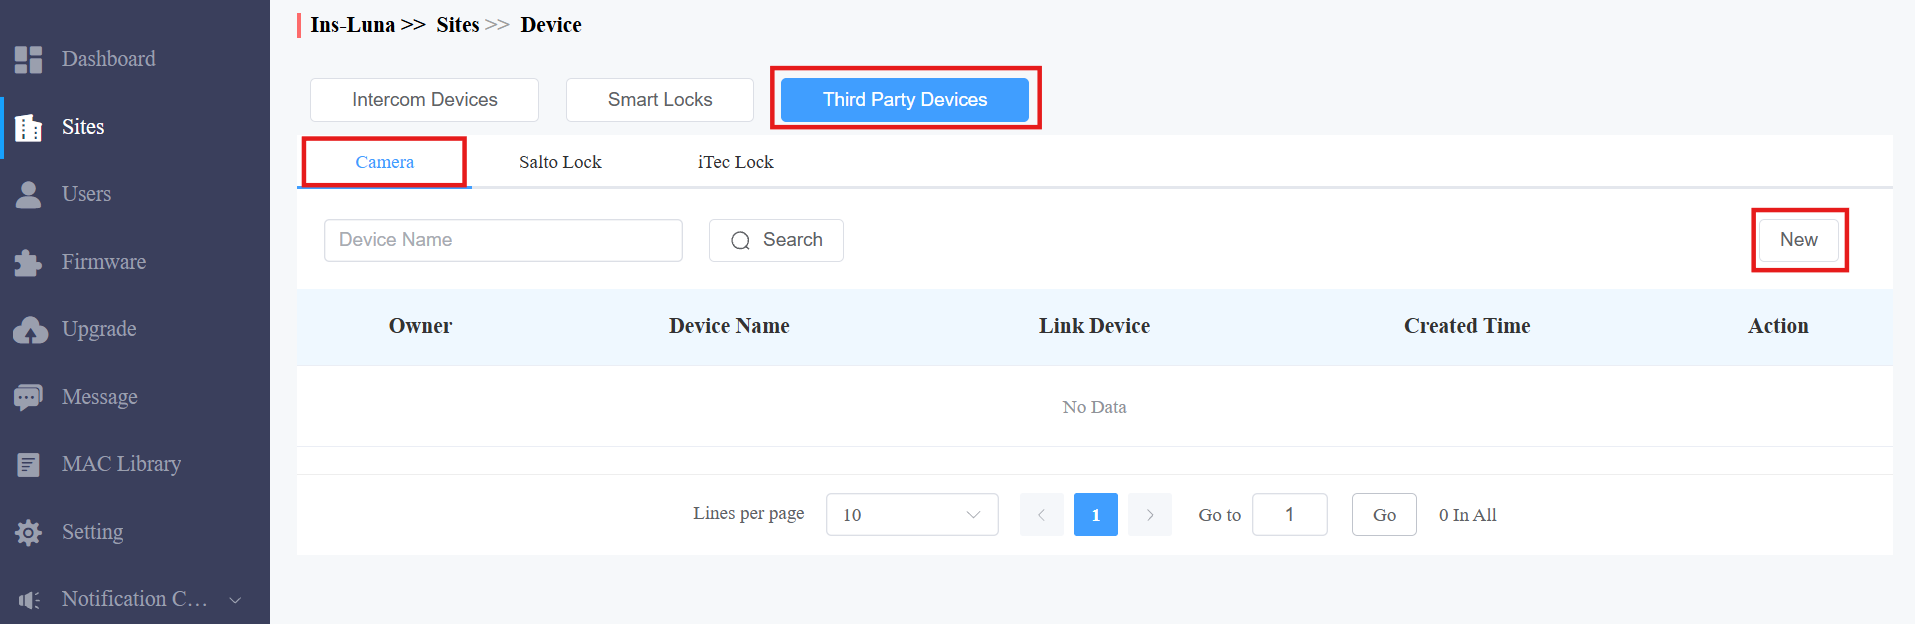Image resolution: width=1915 pixels, height=624 pixels.
Task: Open Message via the chat bubble icon
Action: [x=28, y=397]
